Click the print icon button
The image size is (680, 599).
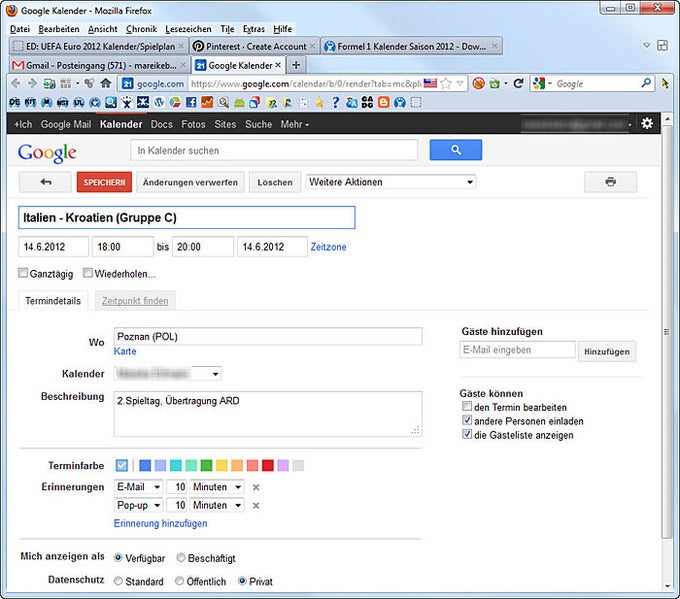click(x=611, y=182)
